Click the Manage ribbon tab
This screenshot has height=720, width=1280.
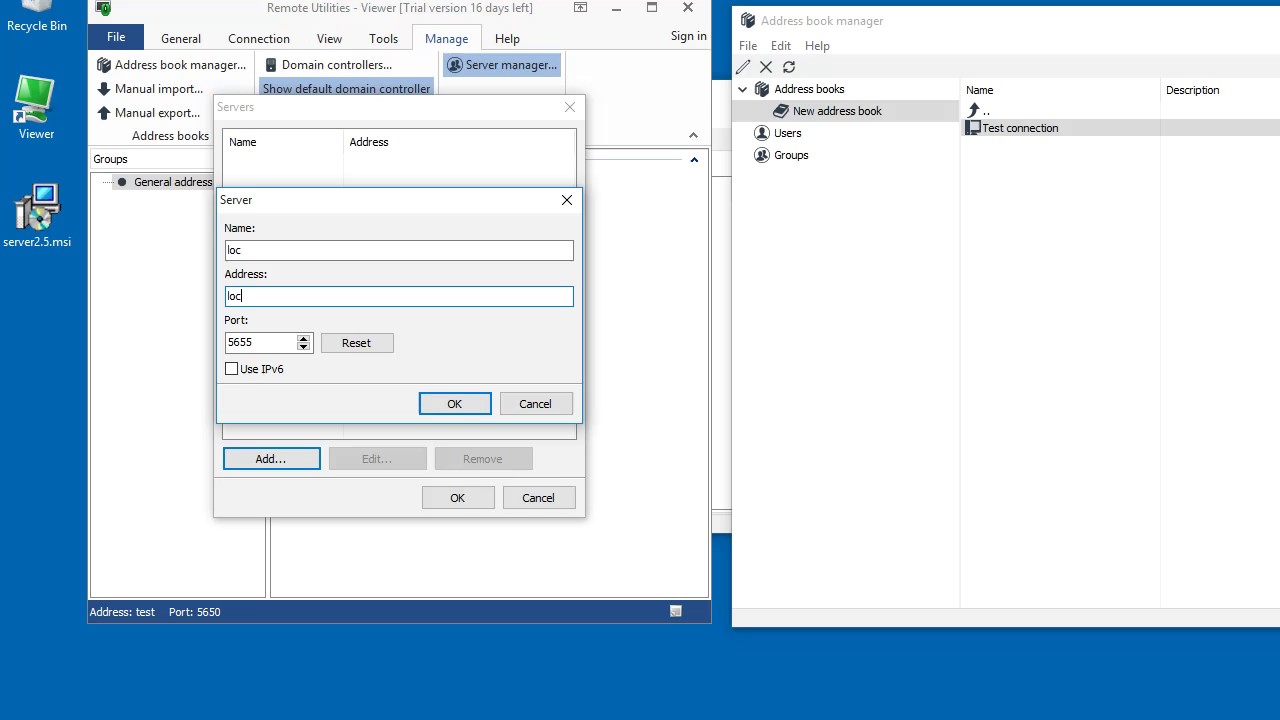point(446,38)
